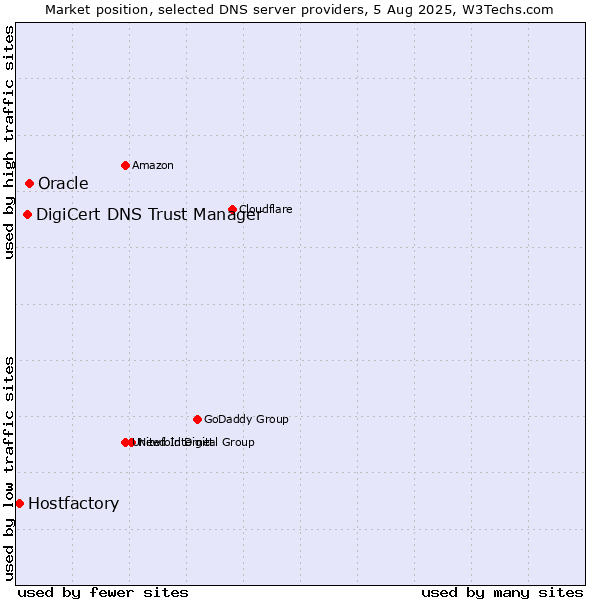This screenshot has height=600, width=600.
Task: Click the "Oracle" text label
Action: click(x=63, y=183)
